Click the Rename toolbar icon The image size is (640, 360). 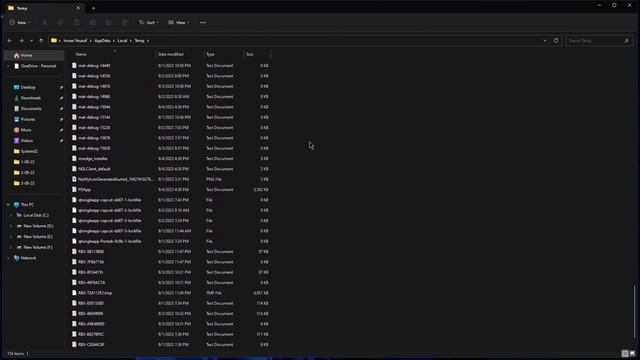[93, 22]
